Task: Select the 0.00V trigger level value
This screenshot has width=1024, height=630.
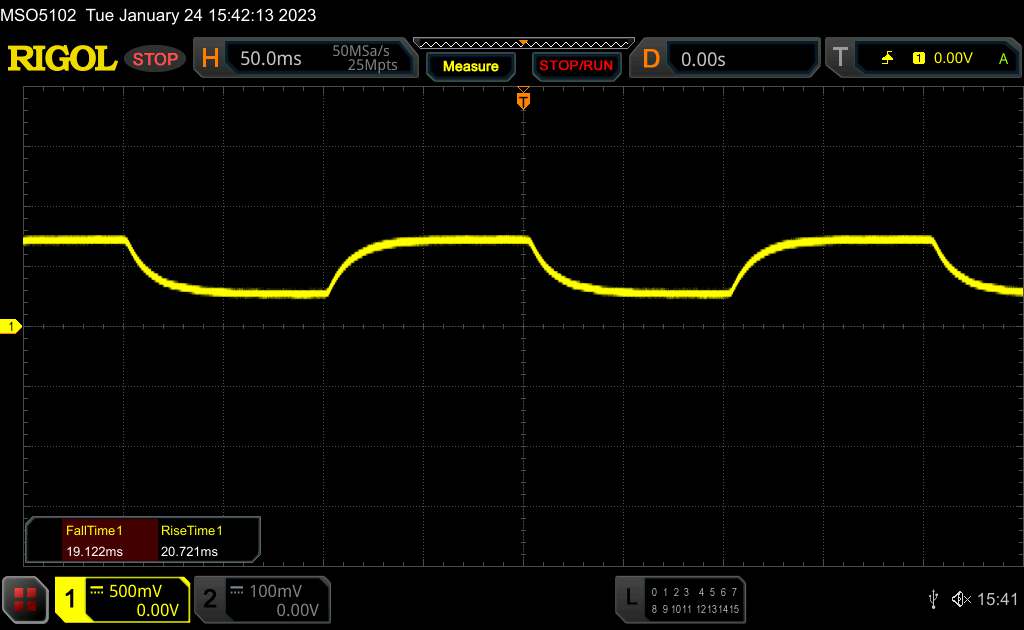Action: pos(953,58)
